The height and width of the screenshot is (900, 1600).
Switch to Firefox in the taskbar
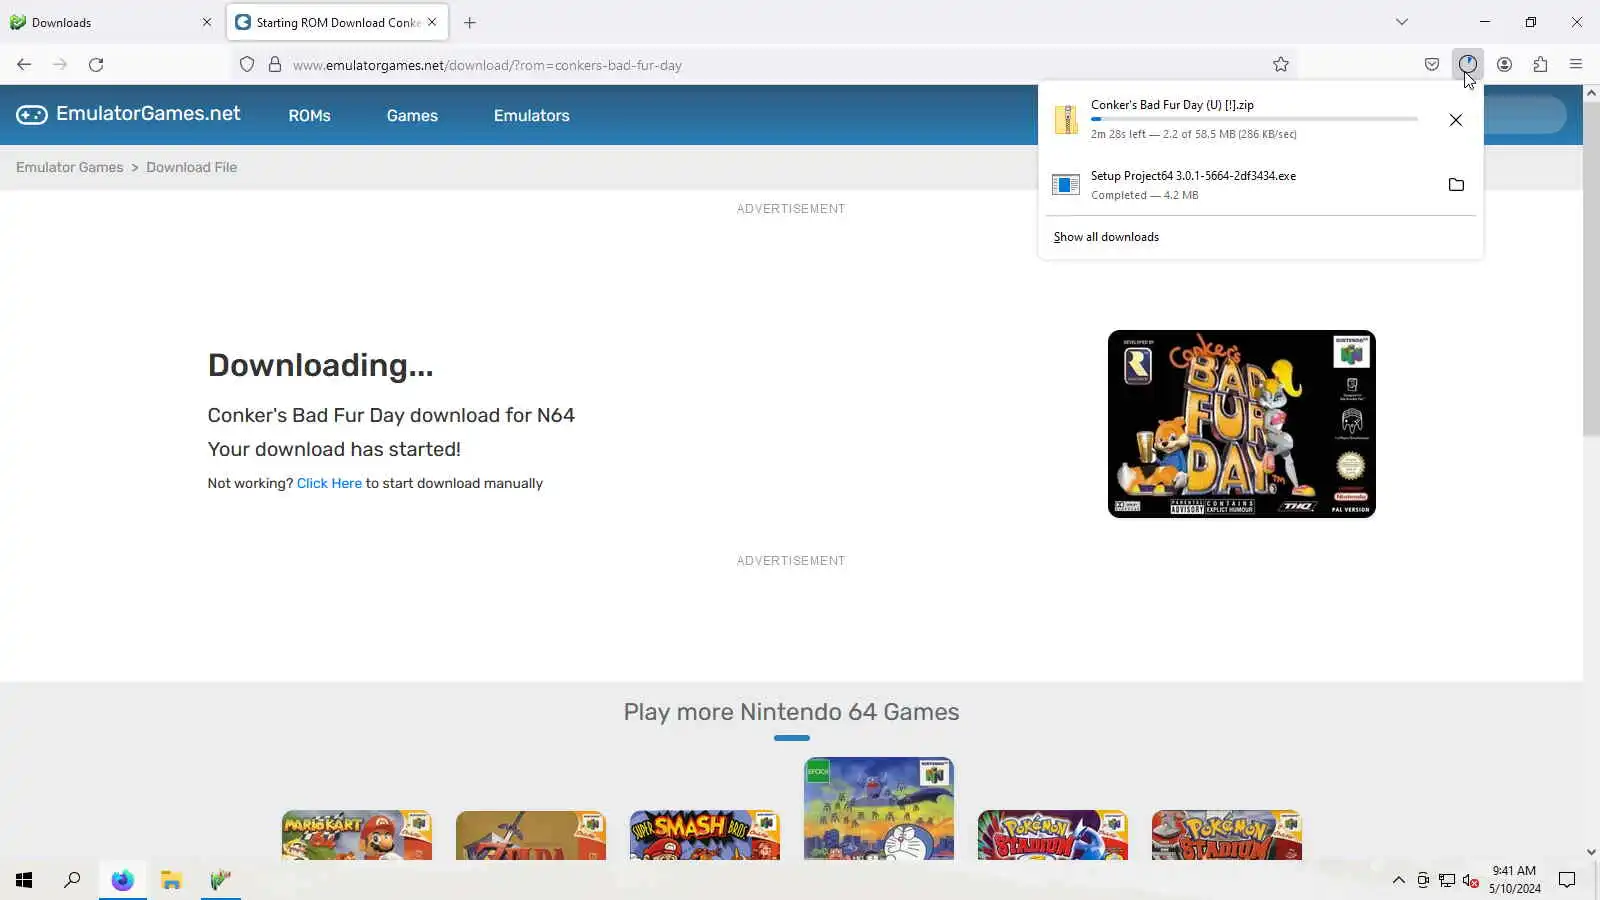tap(122, 880)
